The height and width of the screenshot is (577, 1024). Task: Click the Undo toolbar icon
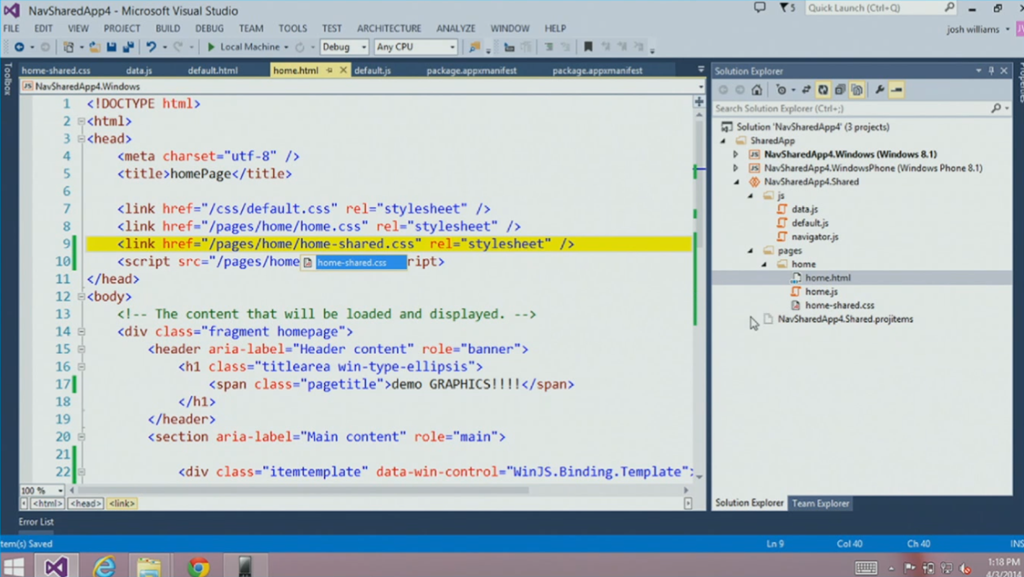click(x=151, y=47)
